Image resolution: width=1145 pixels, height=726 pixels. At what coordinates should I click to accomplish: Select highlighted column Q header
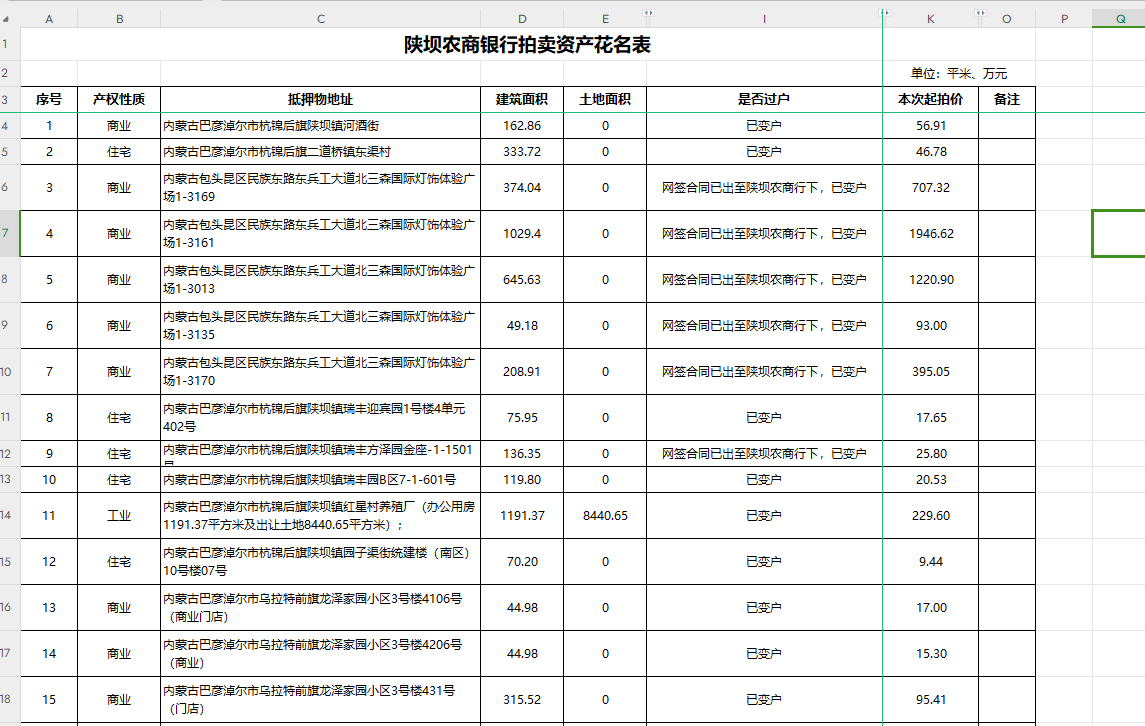click(1119, 19)
